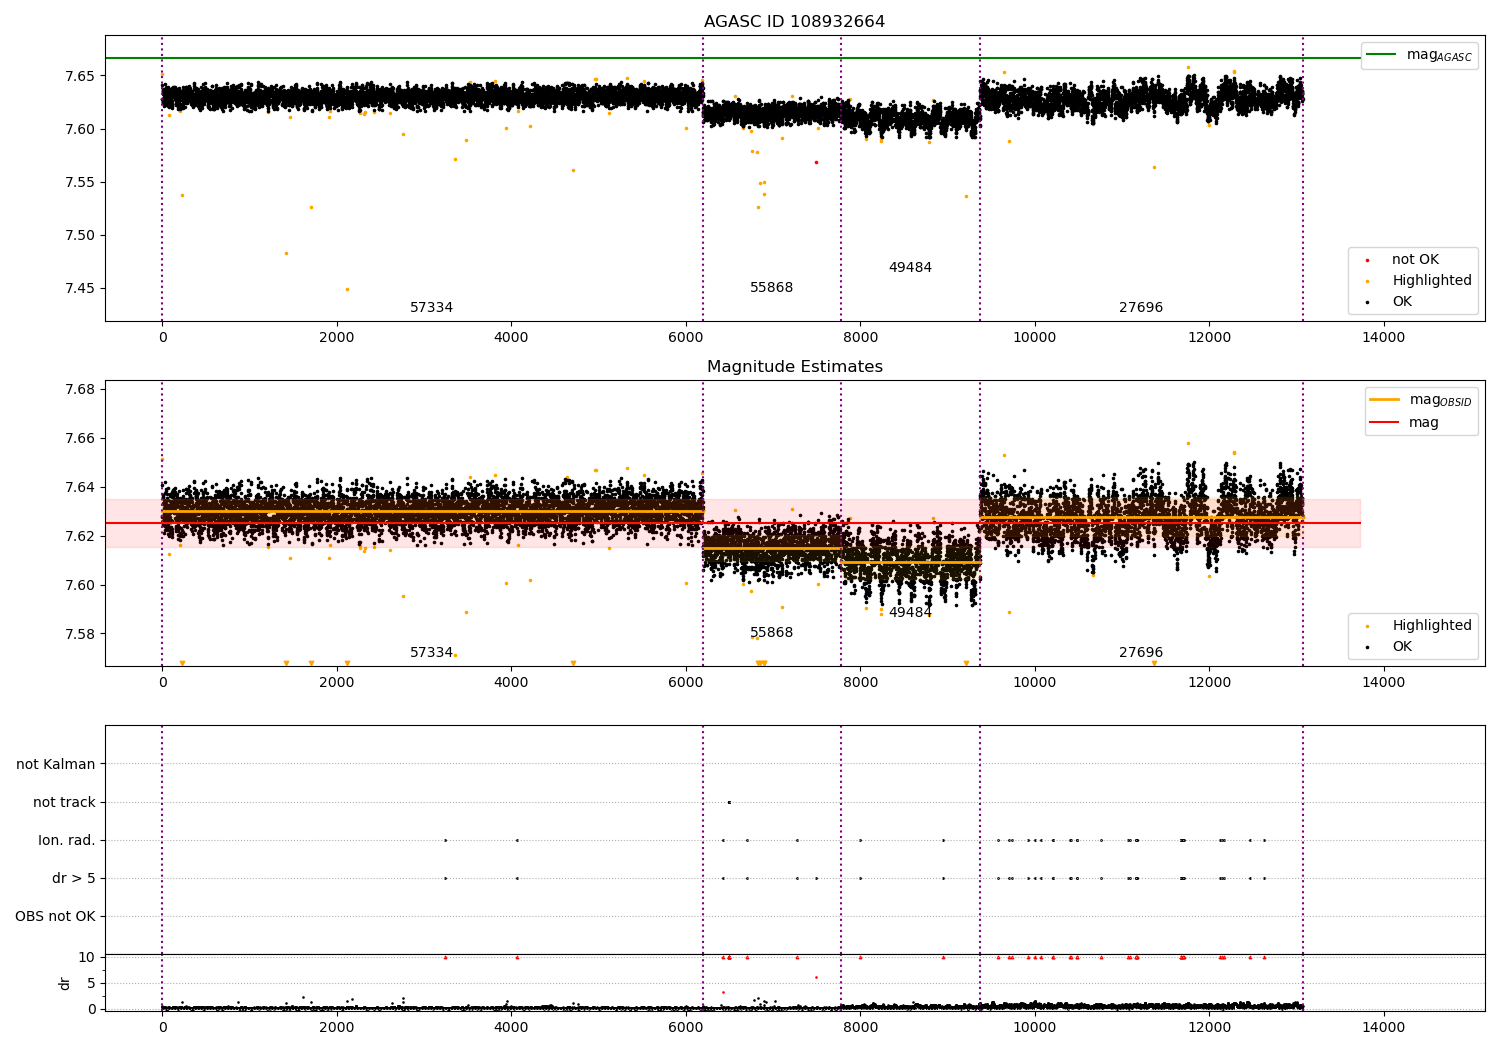Click the "not Kalman" row label
This screenshot has width=1500, height=1050.
point(56,765)
